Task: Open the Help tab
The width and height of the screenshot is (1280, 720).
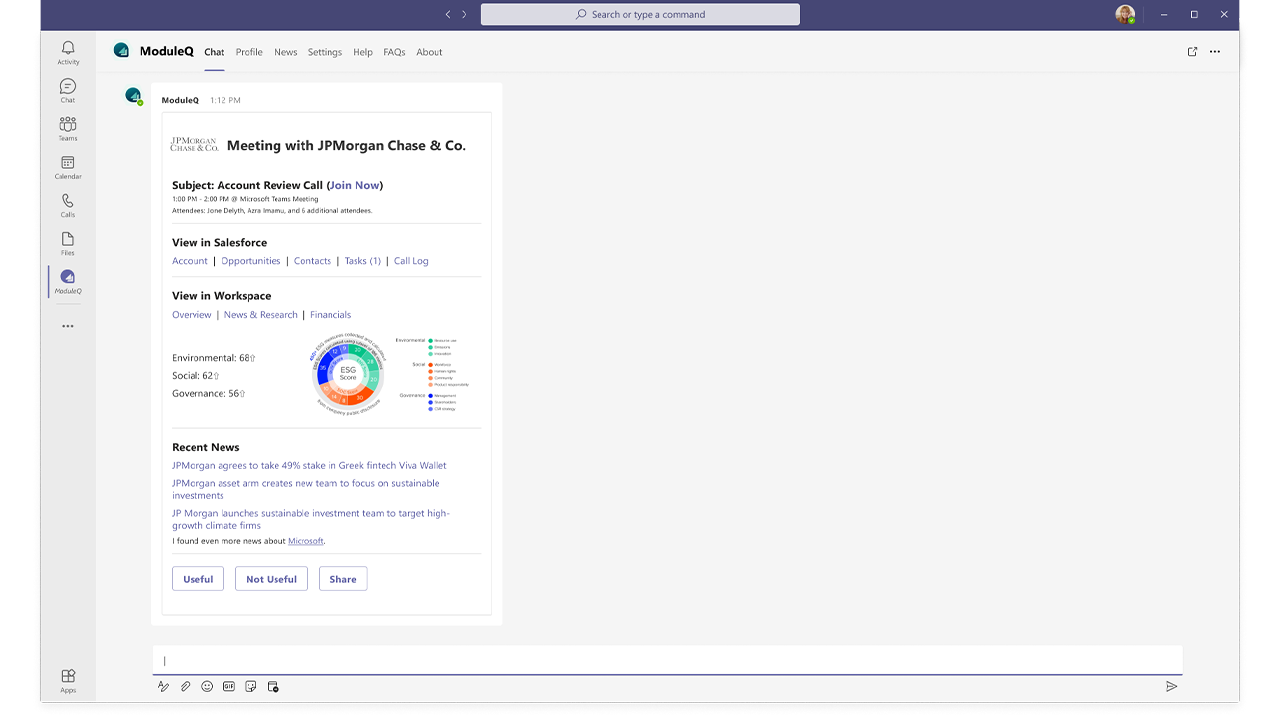Action: (363, 52)
